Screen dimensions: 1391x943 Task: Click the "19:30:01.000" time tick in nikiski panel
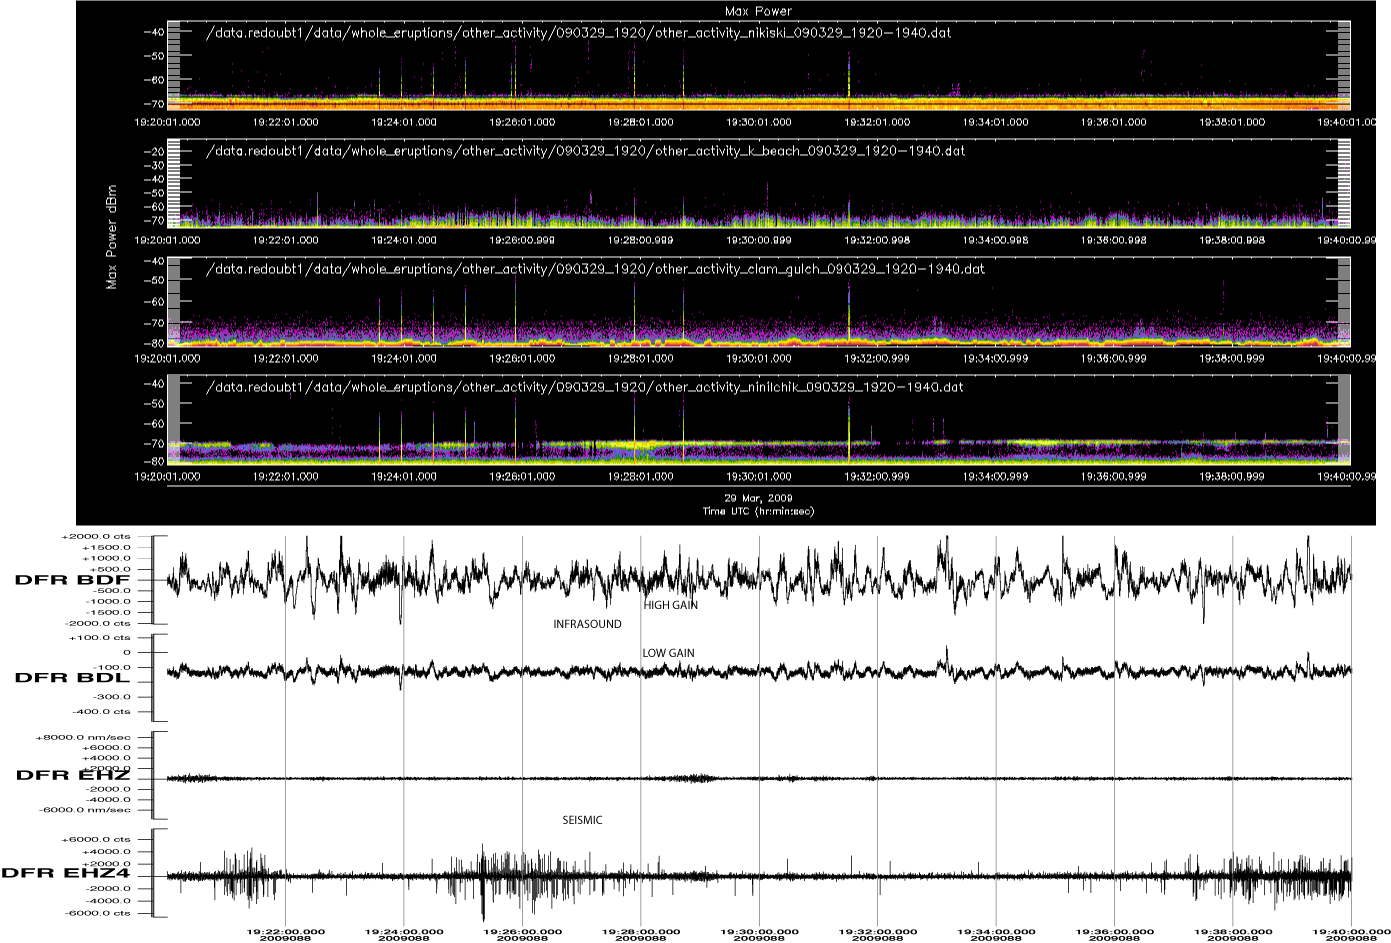click(759, 122)
